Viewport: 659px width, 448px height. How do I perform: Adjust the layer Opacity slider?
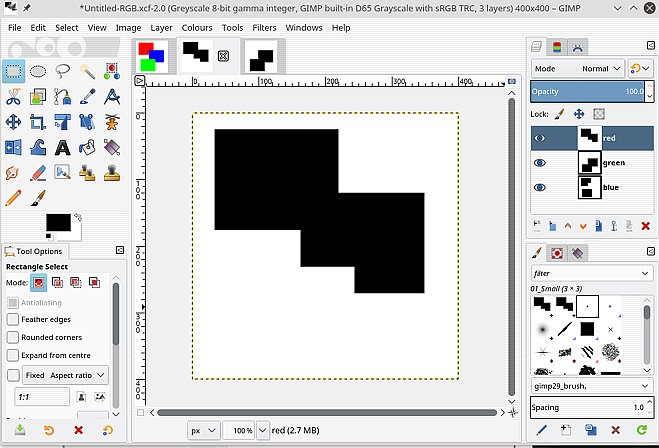coord(587,92)
